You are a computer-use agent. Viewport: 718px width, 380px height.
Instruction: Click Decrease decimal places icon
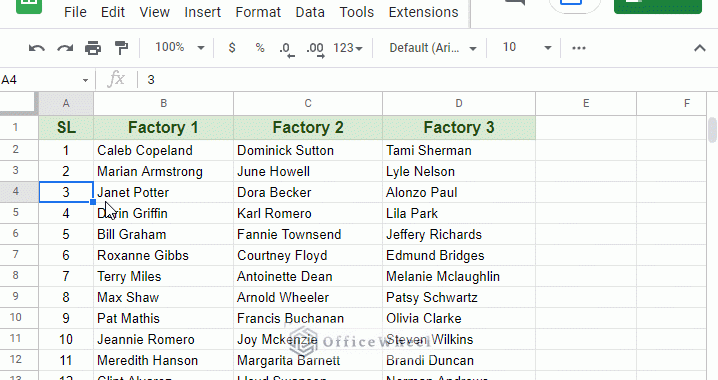(x=287, y=49)
